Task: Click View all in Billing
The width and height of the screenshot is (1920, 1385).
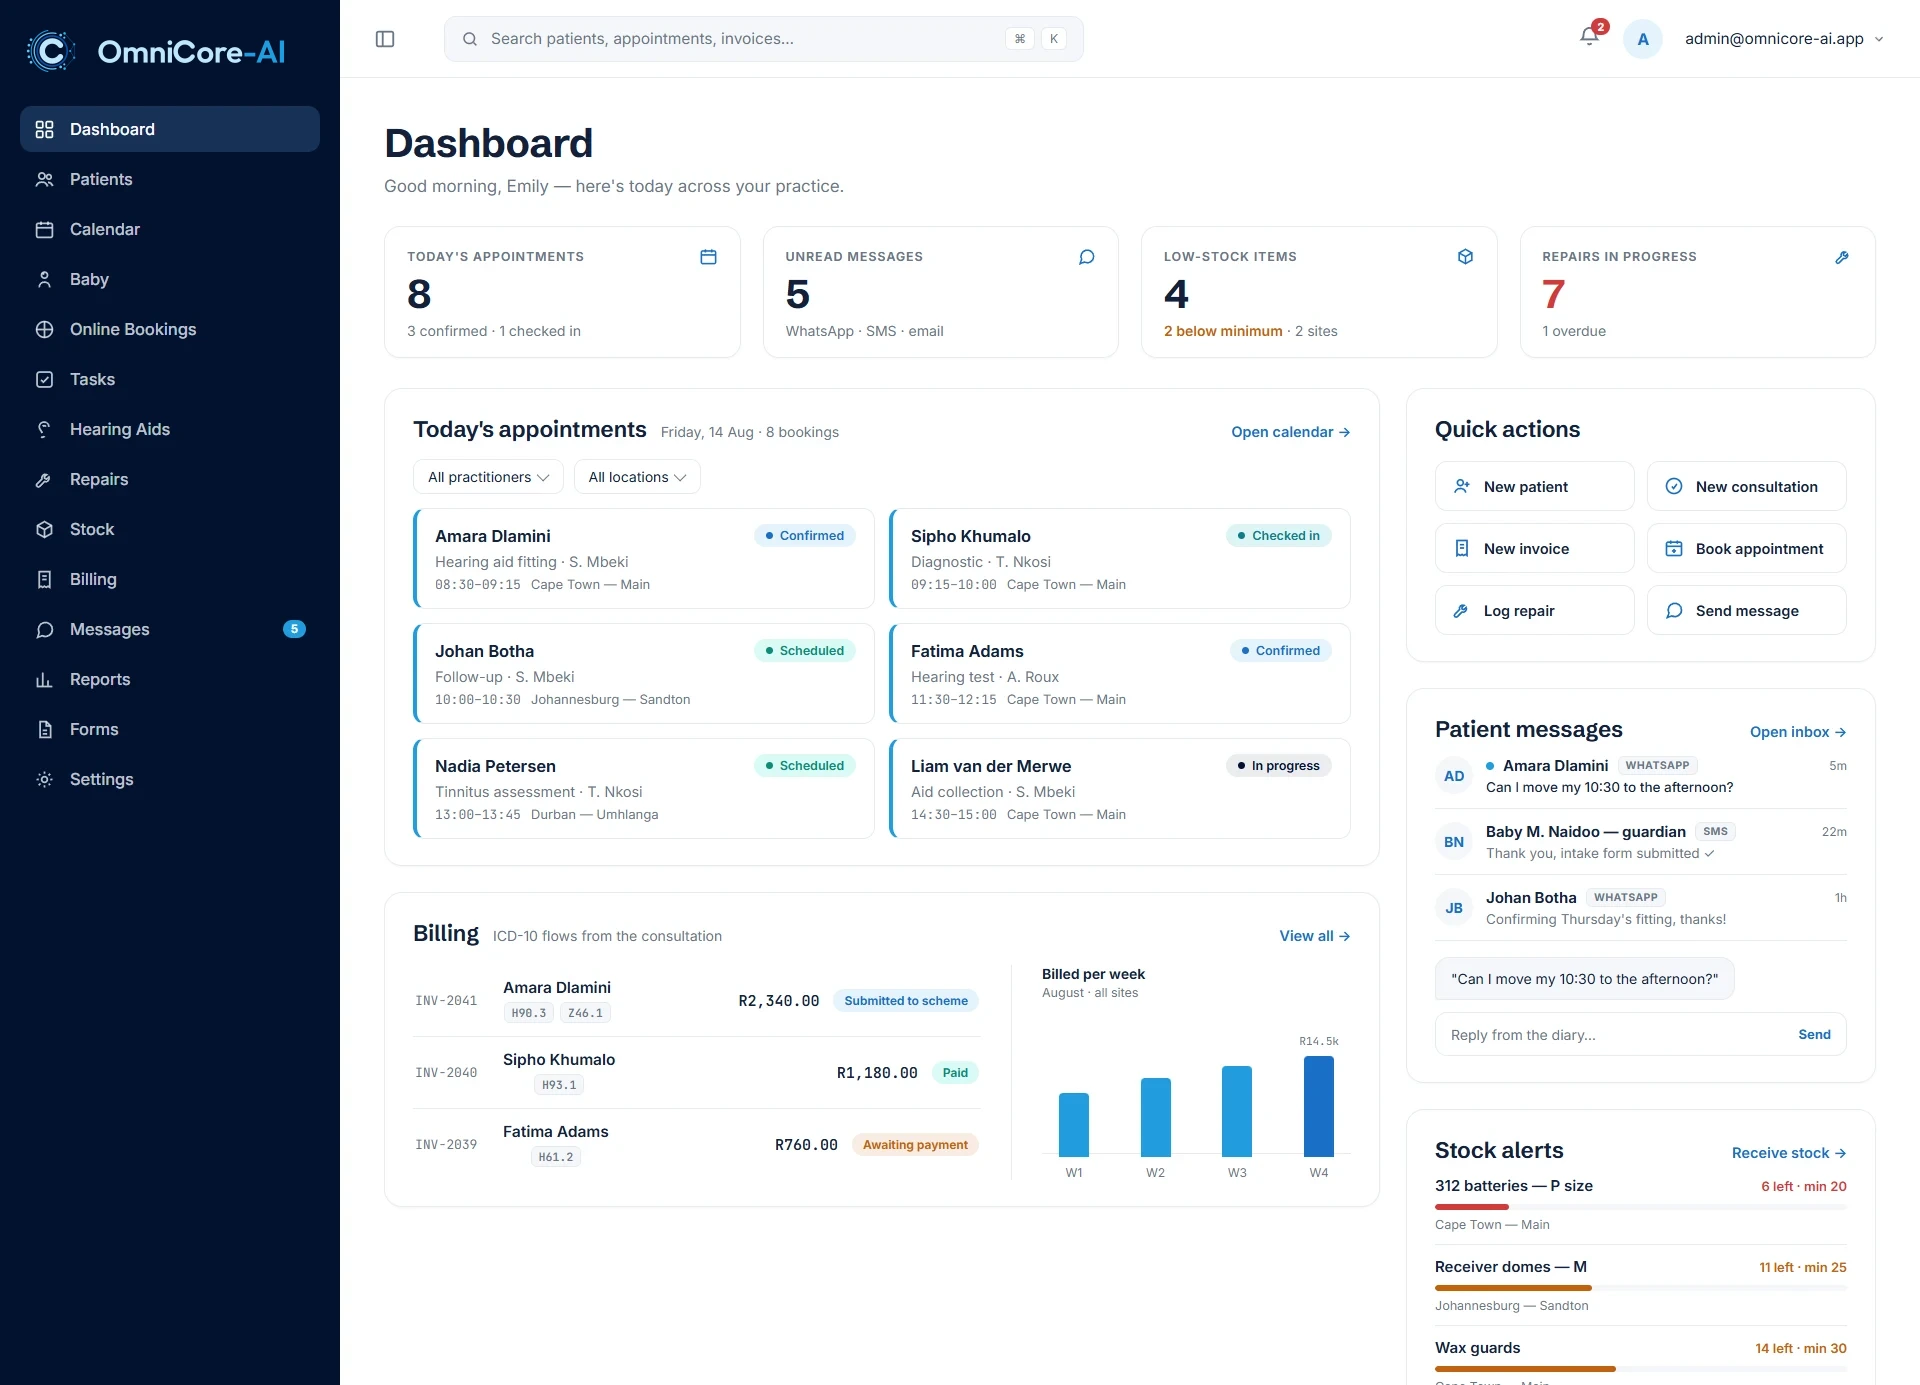Action: (1315, 936)
